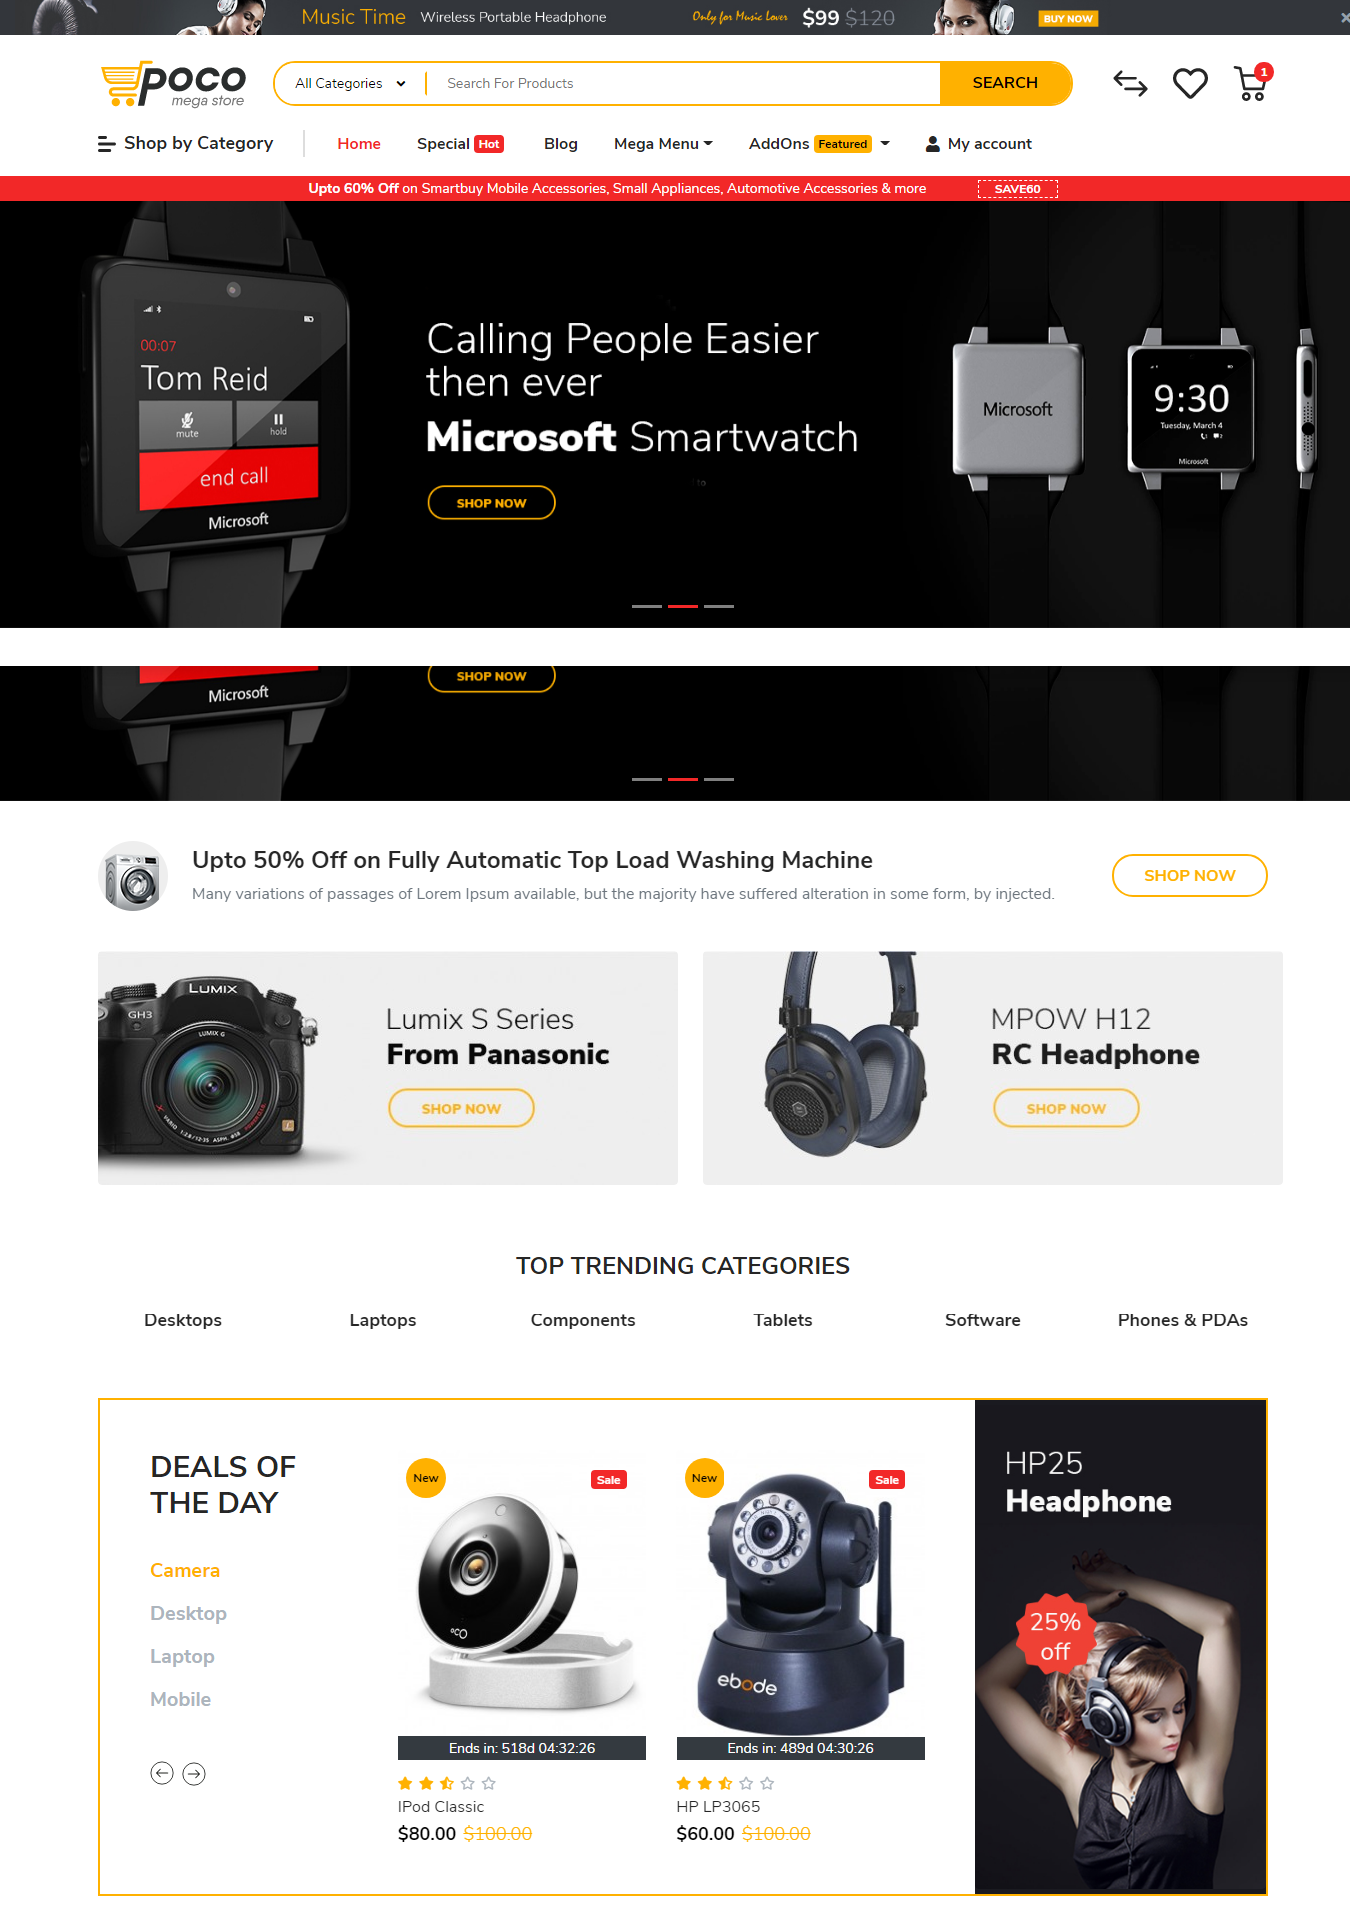Expand the All Categories dropdown
Viewport: 1350px width, 1907px height.
[x=350, y=83]
